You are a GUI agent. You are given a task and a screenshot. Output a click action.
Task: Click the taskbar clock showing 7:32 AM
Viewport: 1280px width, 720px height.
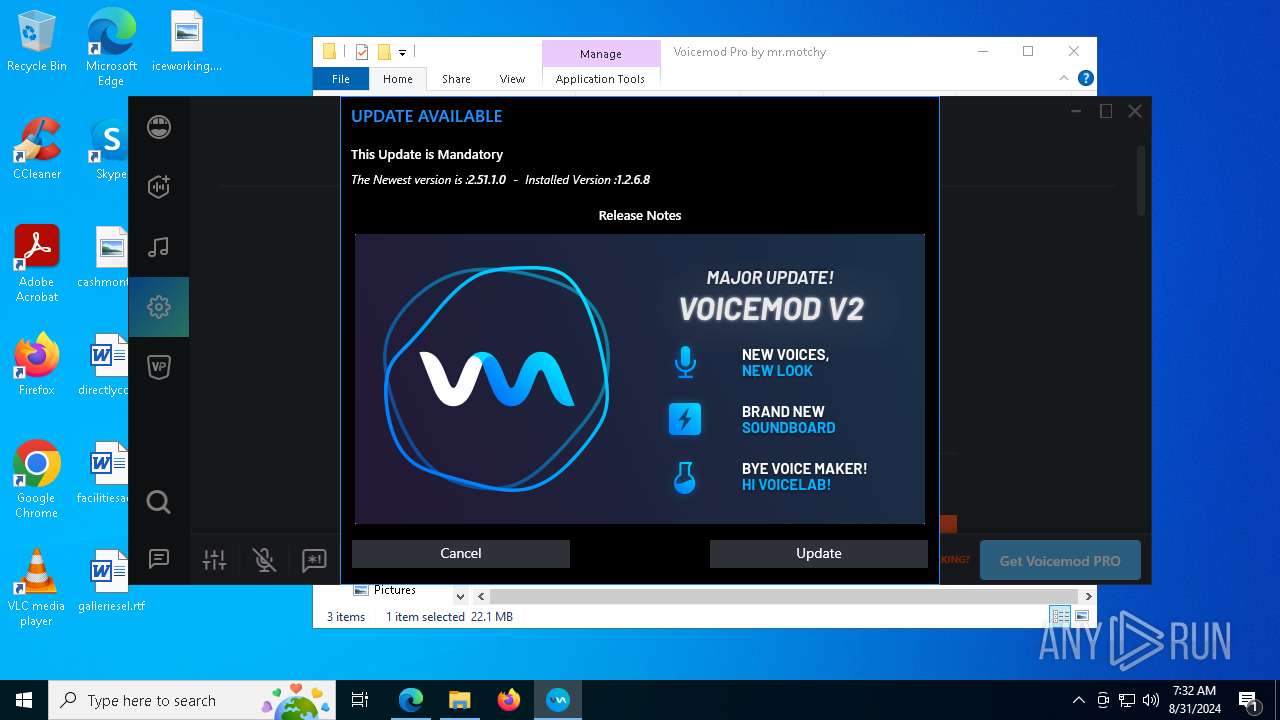point(1193,700)
